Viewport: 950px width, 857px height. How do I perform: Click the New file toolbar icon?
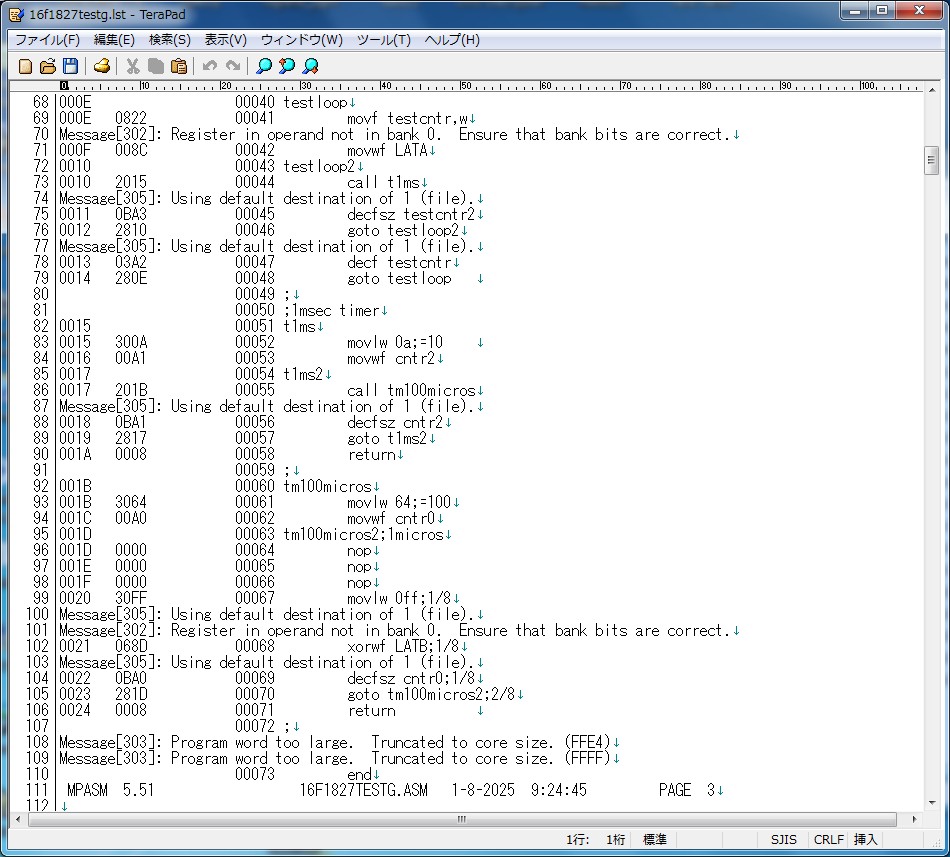point(25,66)
